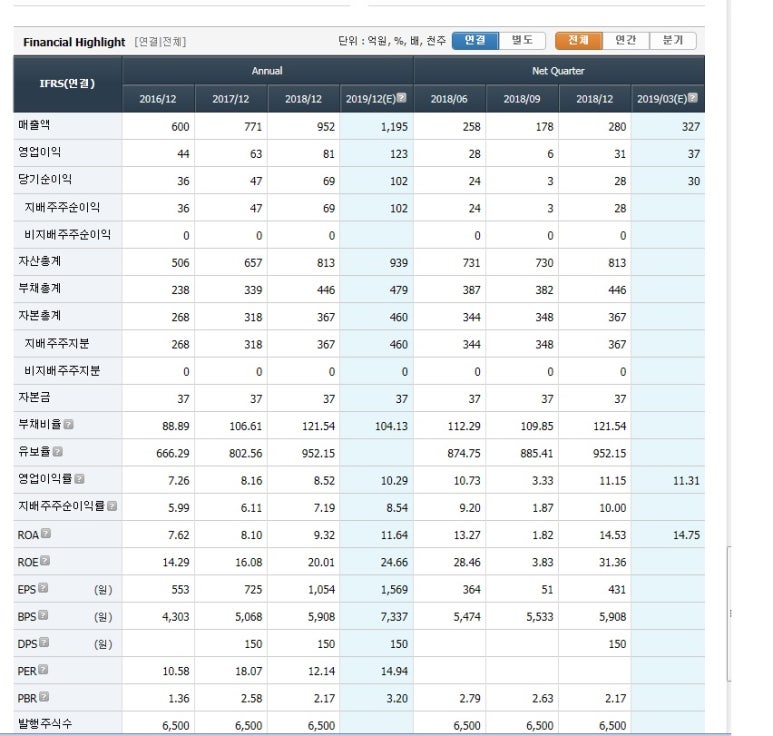Screen dimensions: 773x736
Task: Click the annual 2018/12 column header
Action: coord(303,99)
